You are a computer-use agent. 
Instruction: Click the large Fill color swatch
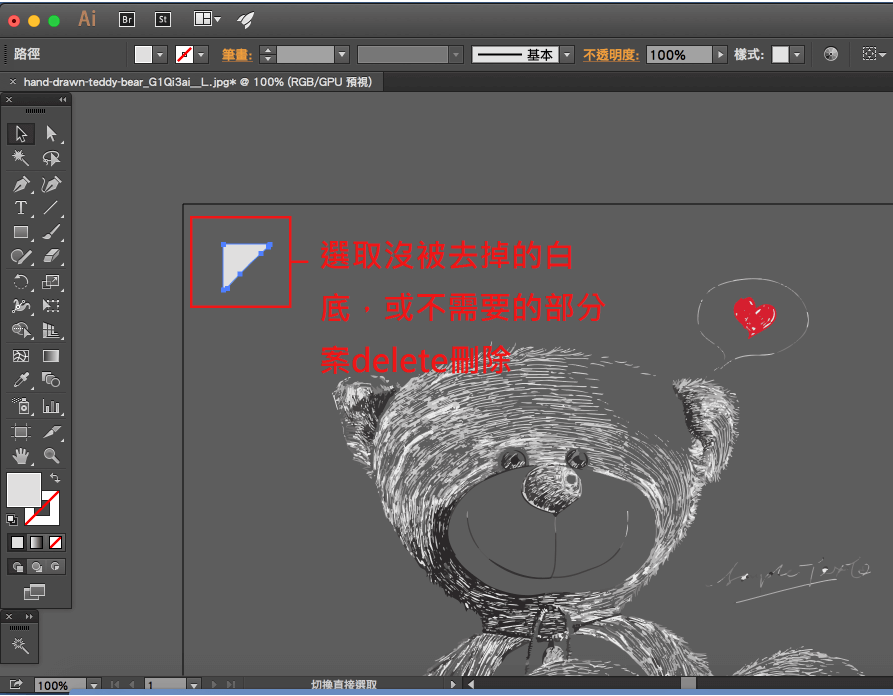[x=24, y=490]
